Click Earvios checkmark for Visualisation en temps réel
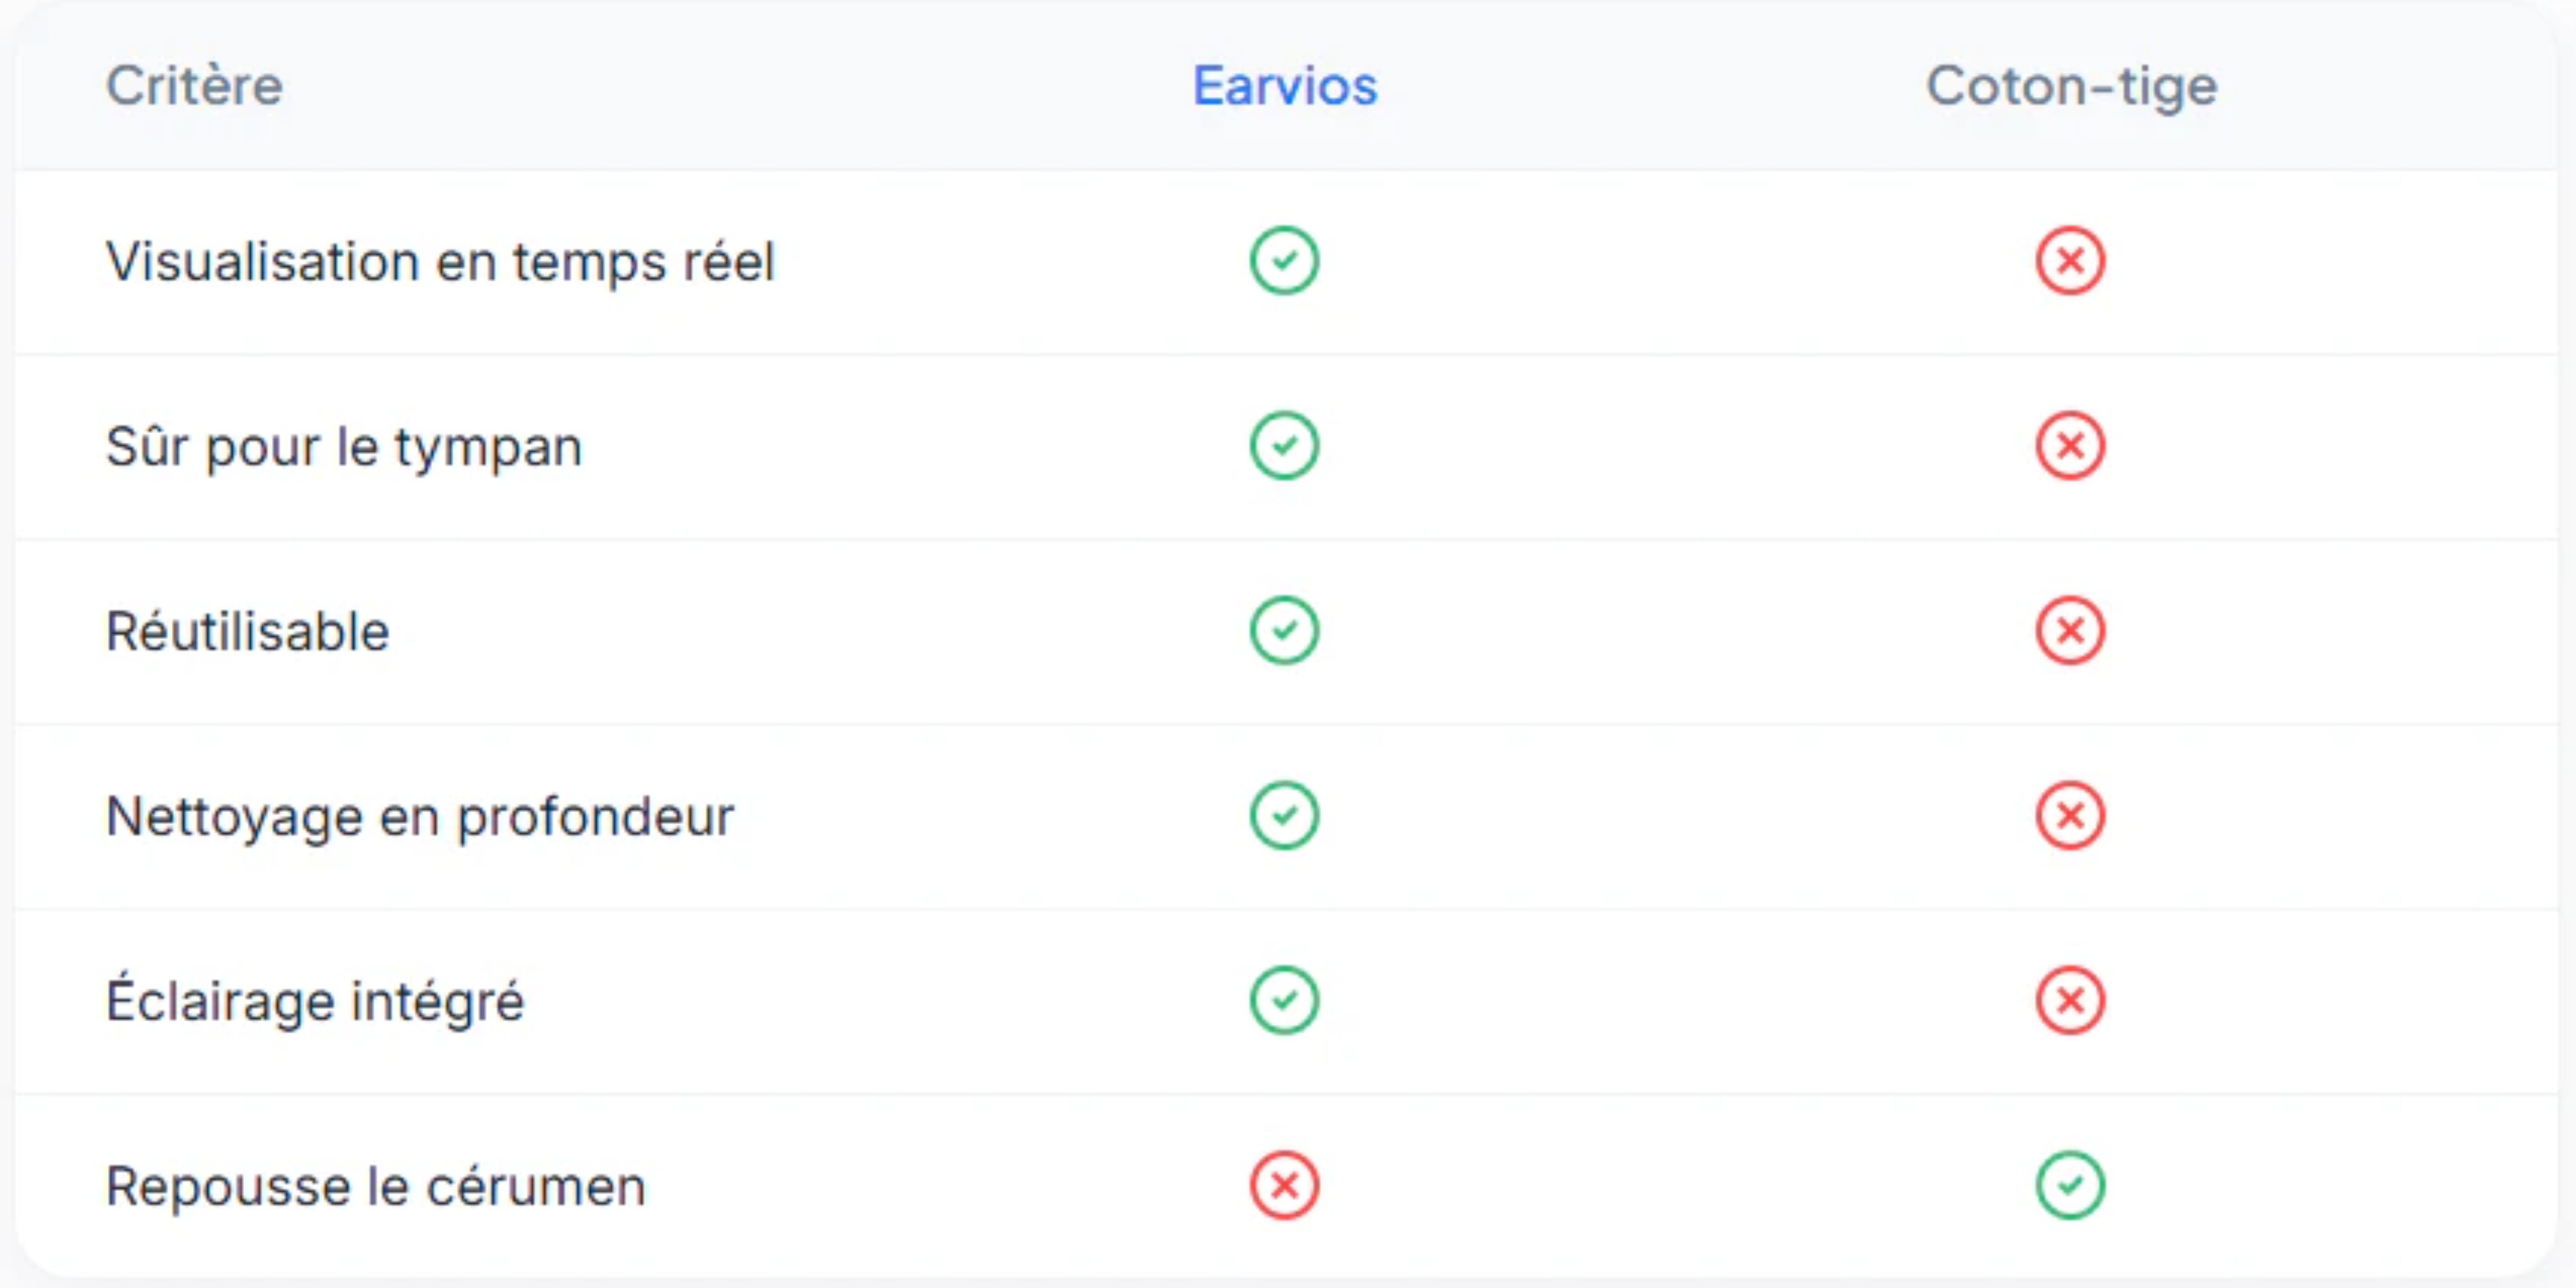 pyautogui.click(x=1284, y=261)
